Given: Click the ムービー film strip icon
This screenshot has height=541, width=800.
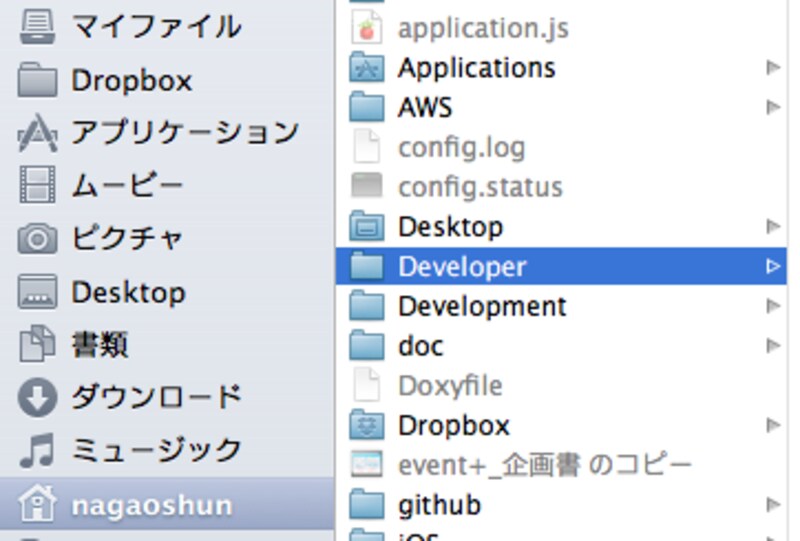Looking at the screenshot, I should [x=37, y=185].
